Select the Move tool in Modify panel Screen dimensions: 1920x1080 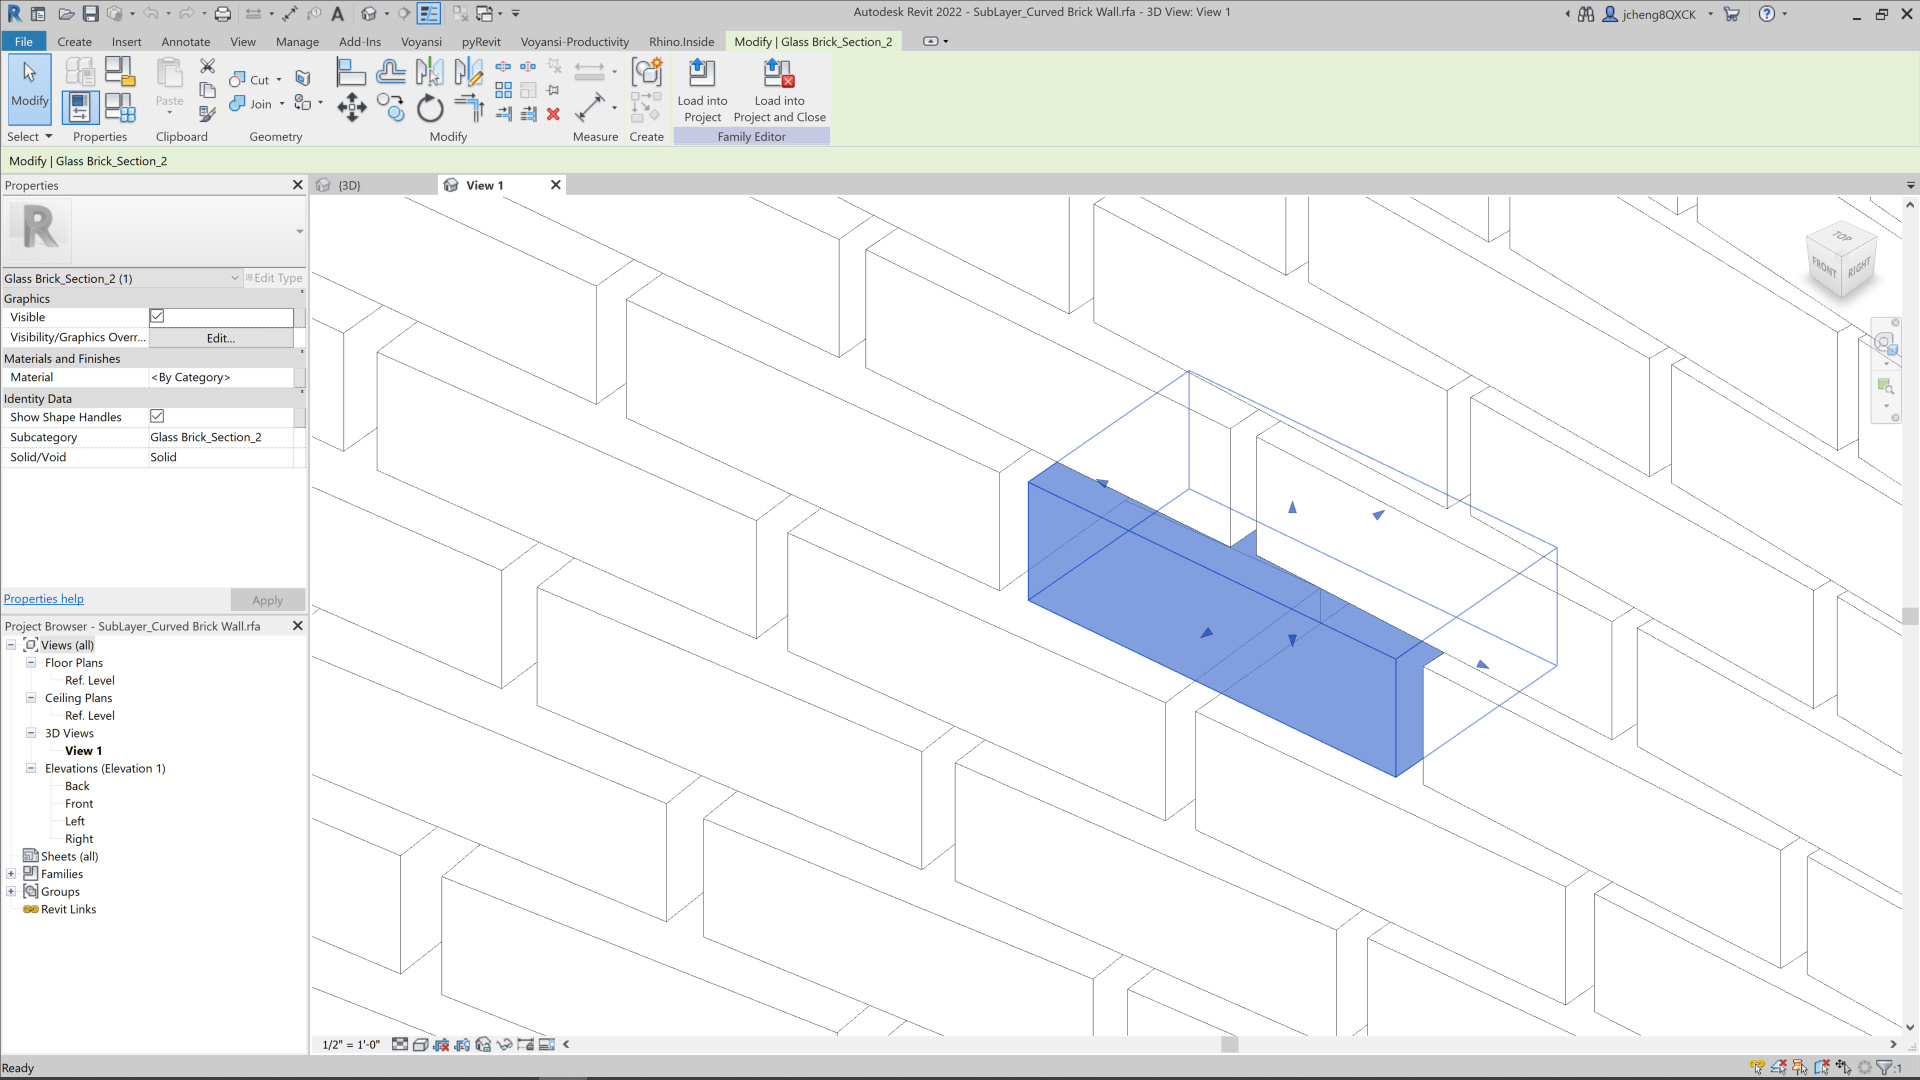(351, 107)
